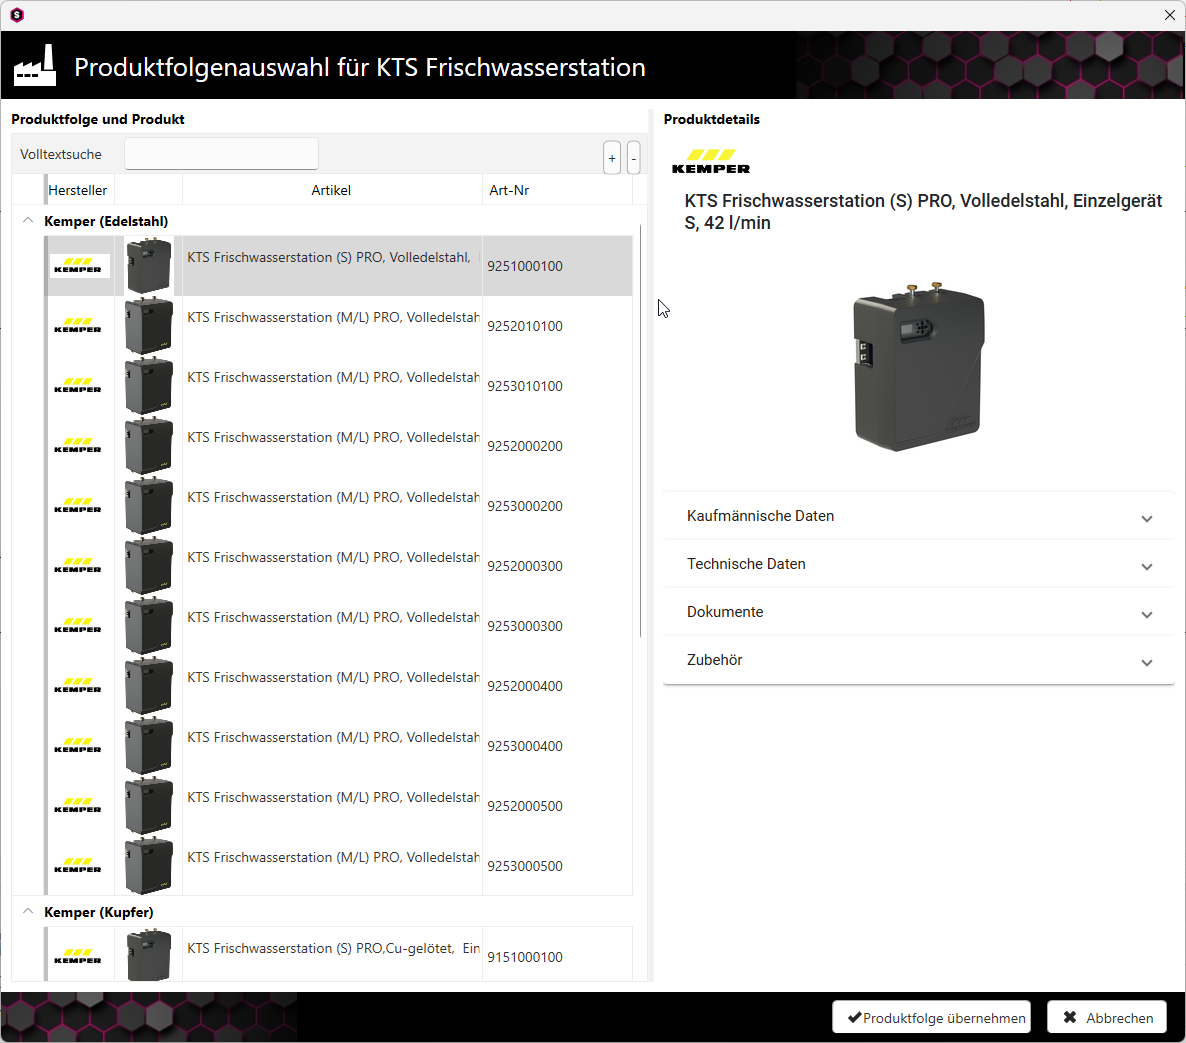This screenshot has height=1043, width=1186.
Task: Select article number 9253000500
Action: click(525, 866)
